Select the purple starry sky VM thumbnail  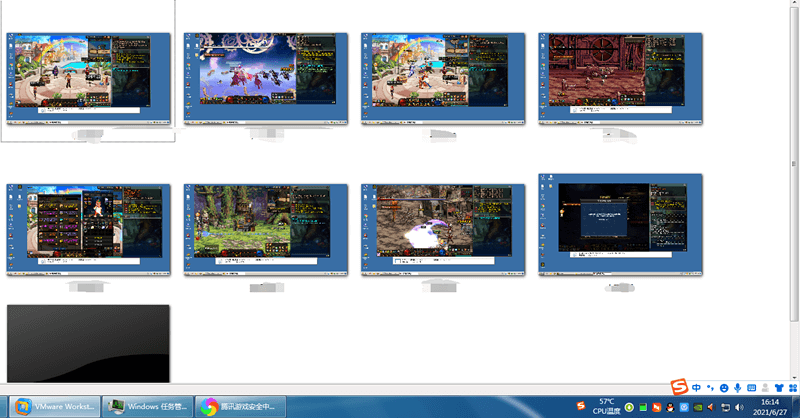click(266, 79)
